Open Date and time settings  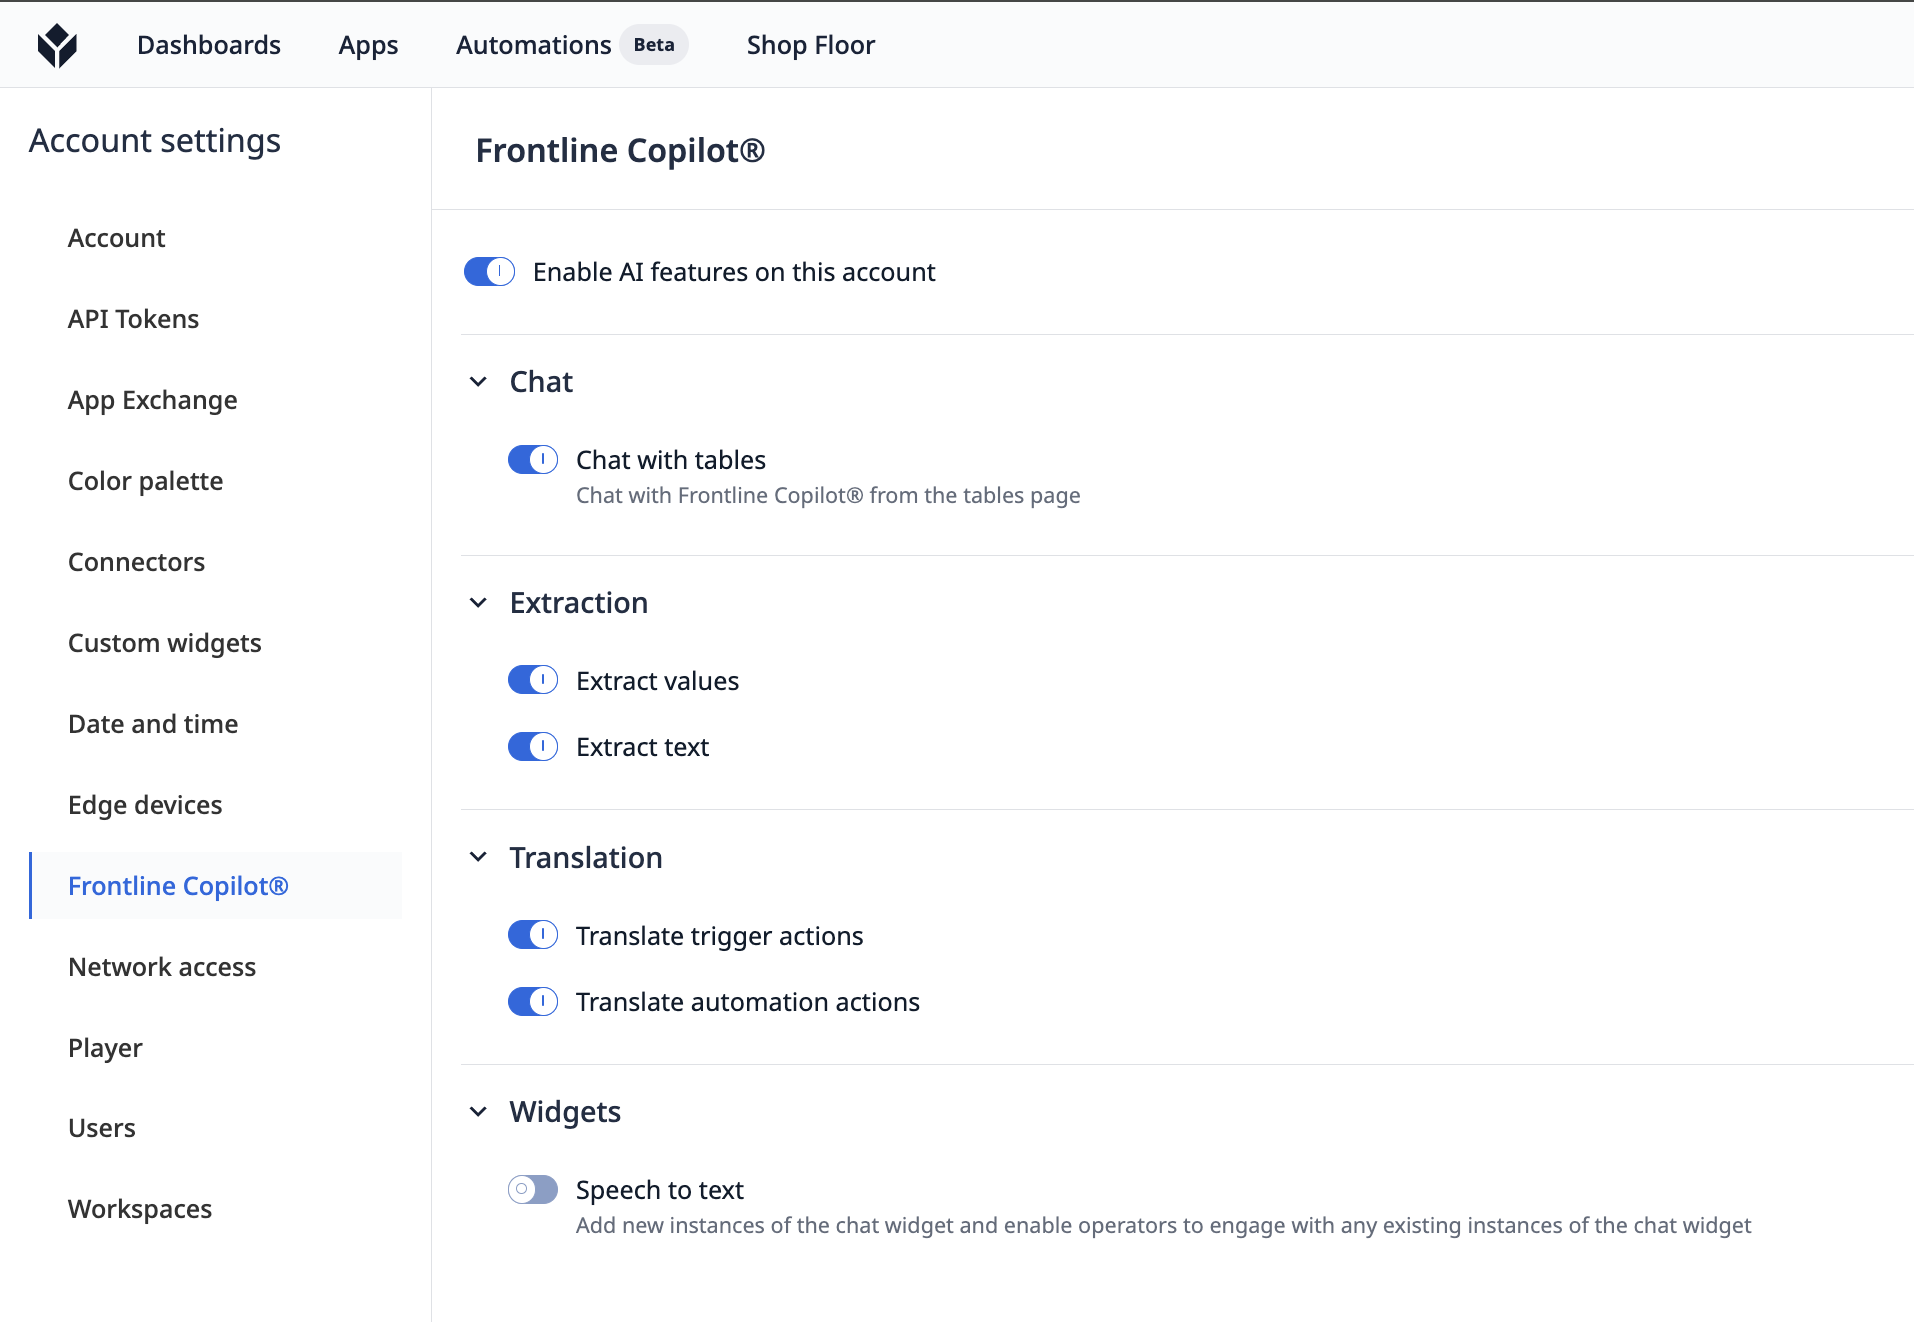[x=153, y=724]
